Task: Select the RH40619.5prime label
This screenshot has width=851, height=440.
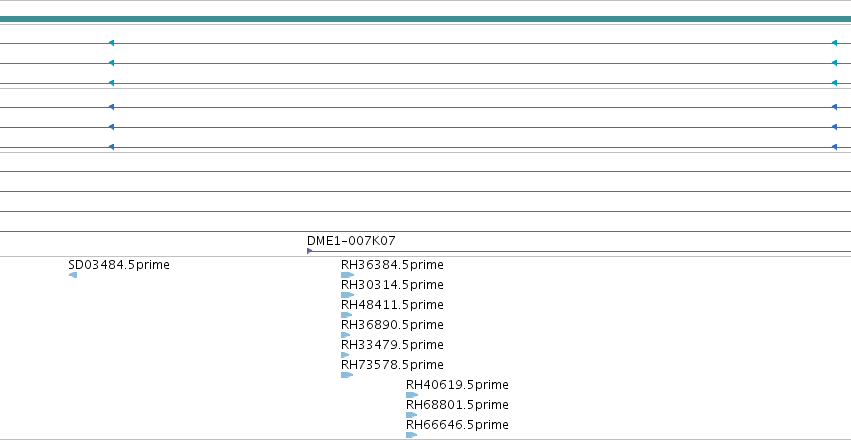Action: tap(457, 385)
